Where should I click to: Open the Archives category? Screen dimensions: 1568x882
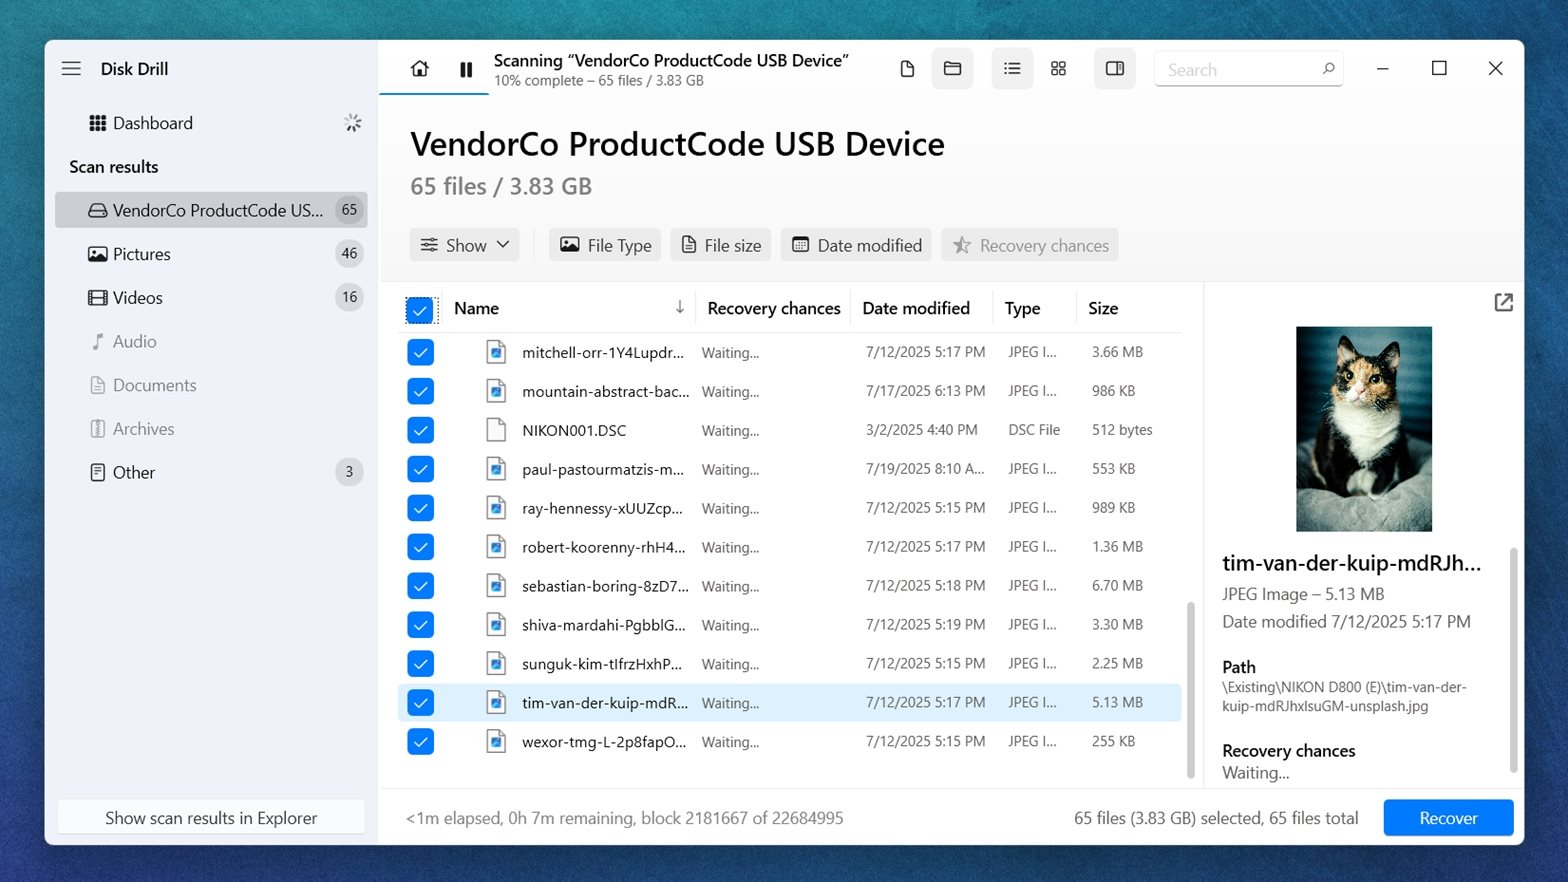pyautogui.click(x=211, y=429)
